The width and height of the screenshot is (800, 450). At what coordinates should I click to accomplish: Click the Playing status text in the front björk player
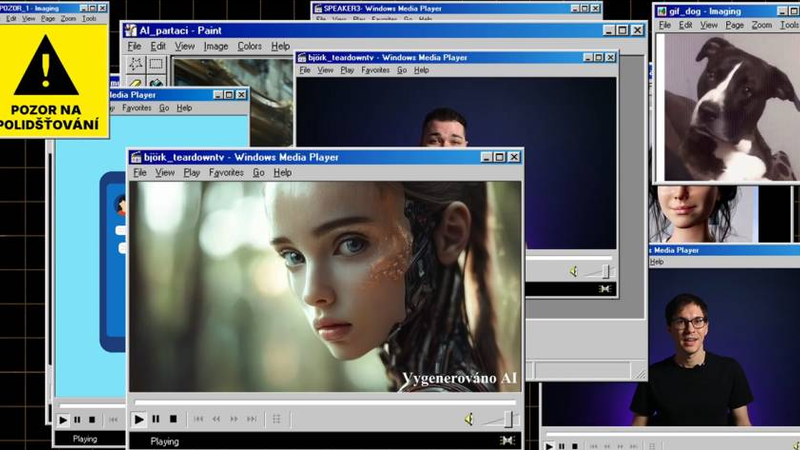tap(164, 441)
